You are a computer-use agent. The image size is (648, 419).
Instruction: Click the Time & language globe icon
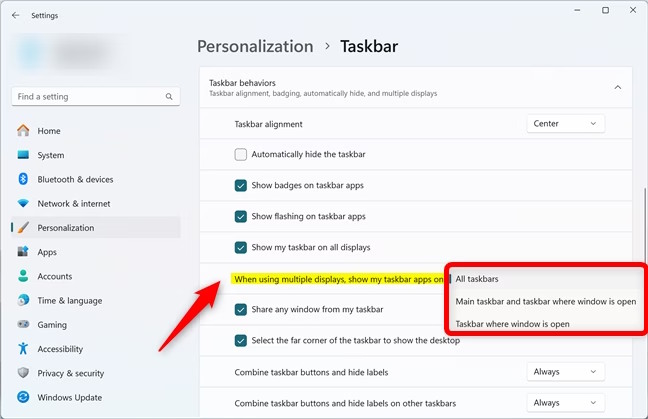coord(23,300)
